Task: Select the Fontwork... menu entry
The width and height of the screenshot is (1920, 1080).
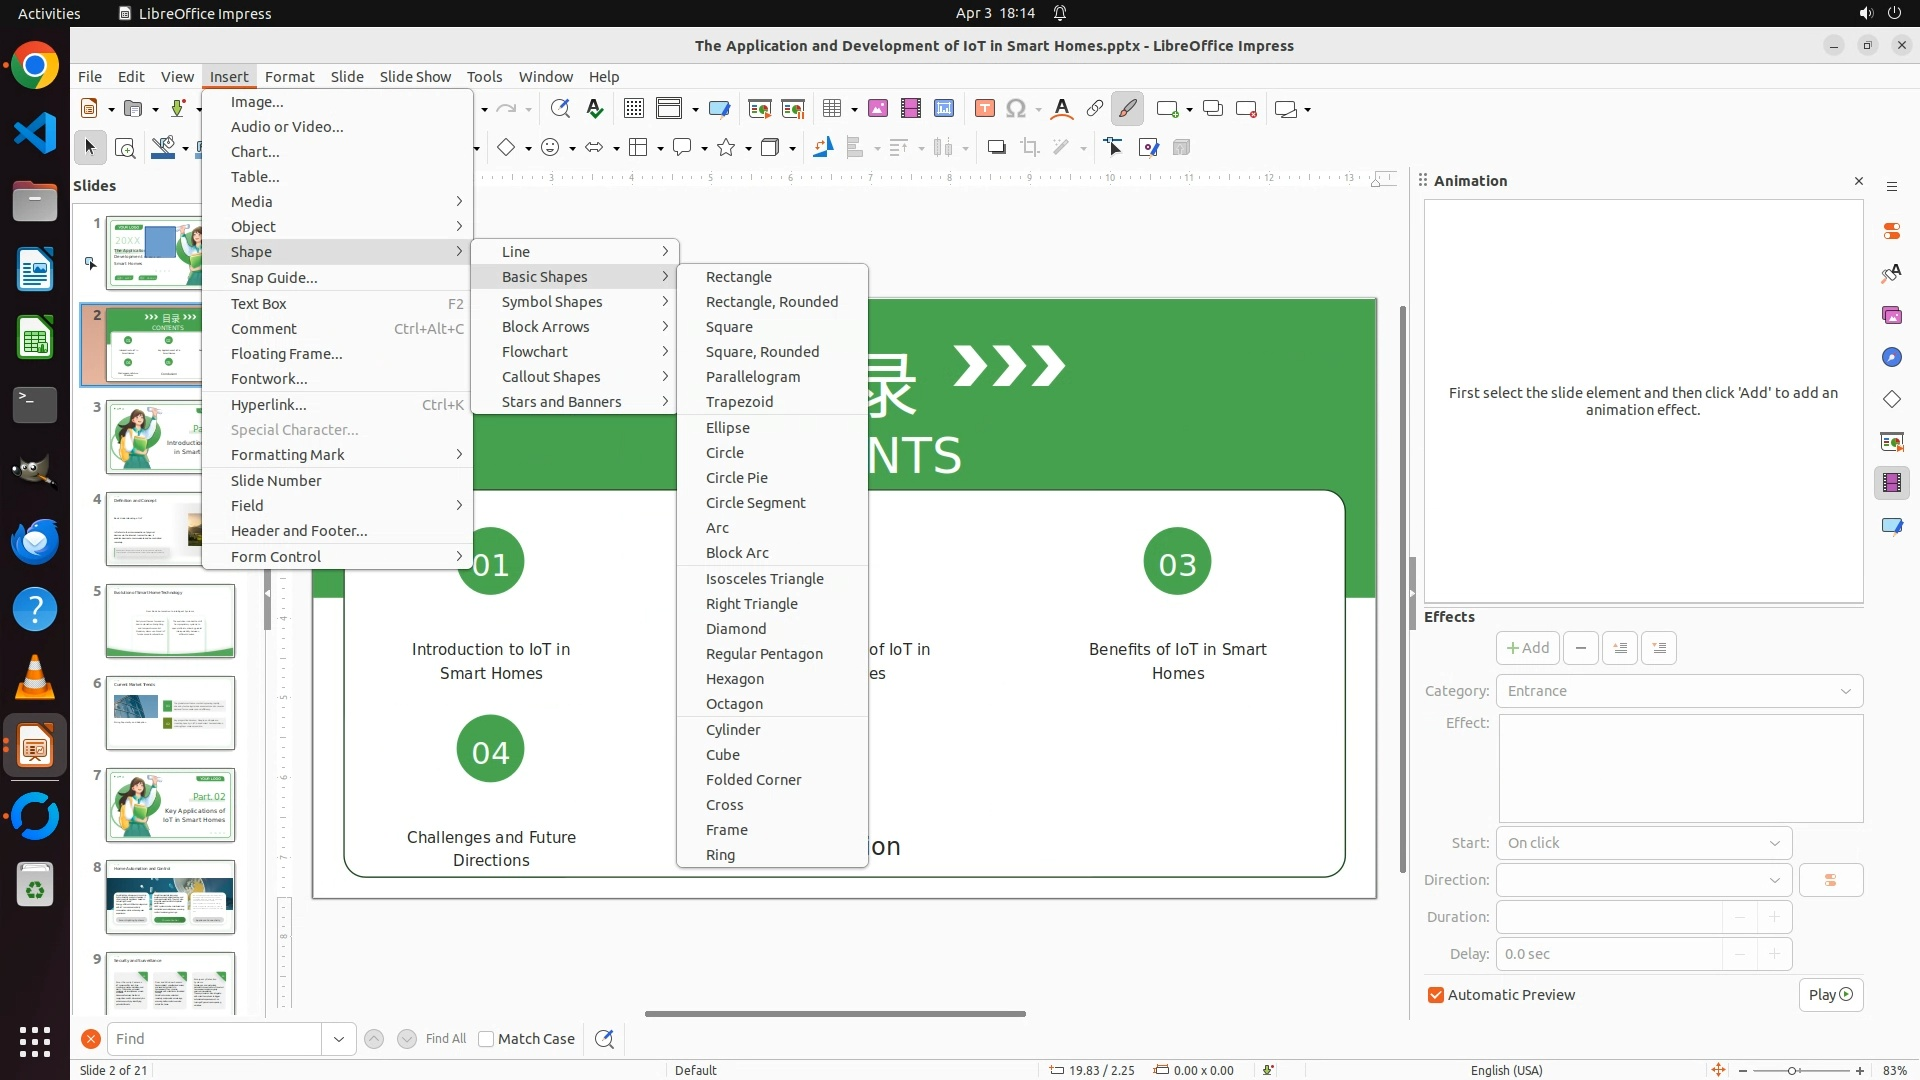Action: tap(269, 379)
